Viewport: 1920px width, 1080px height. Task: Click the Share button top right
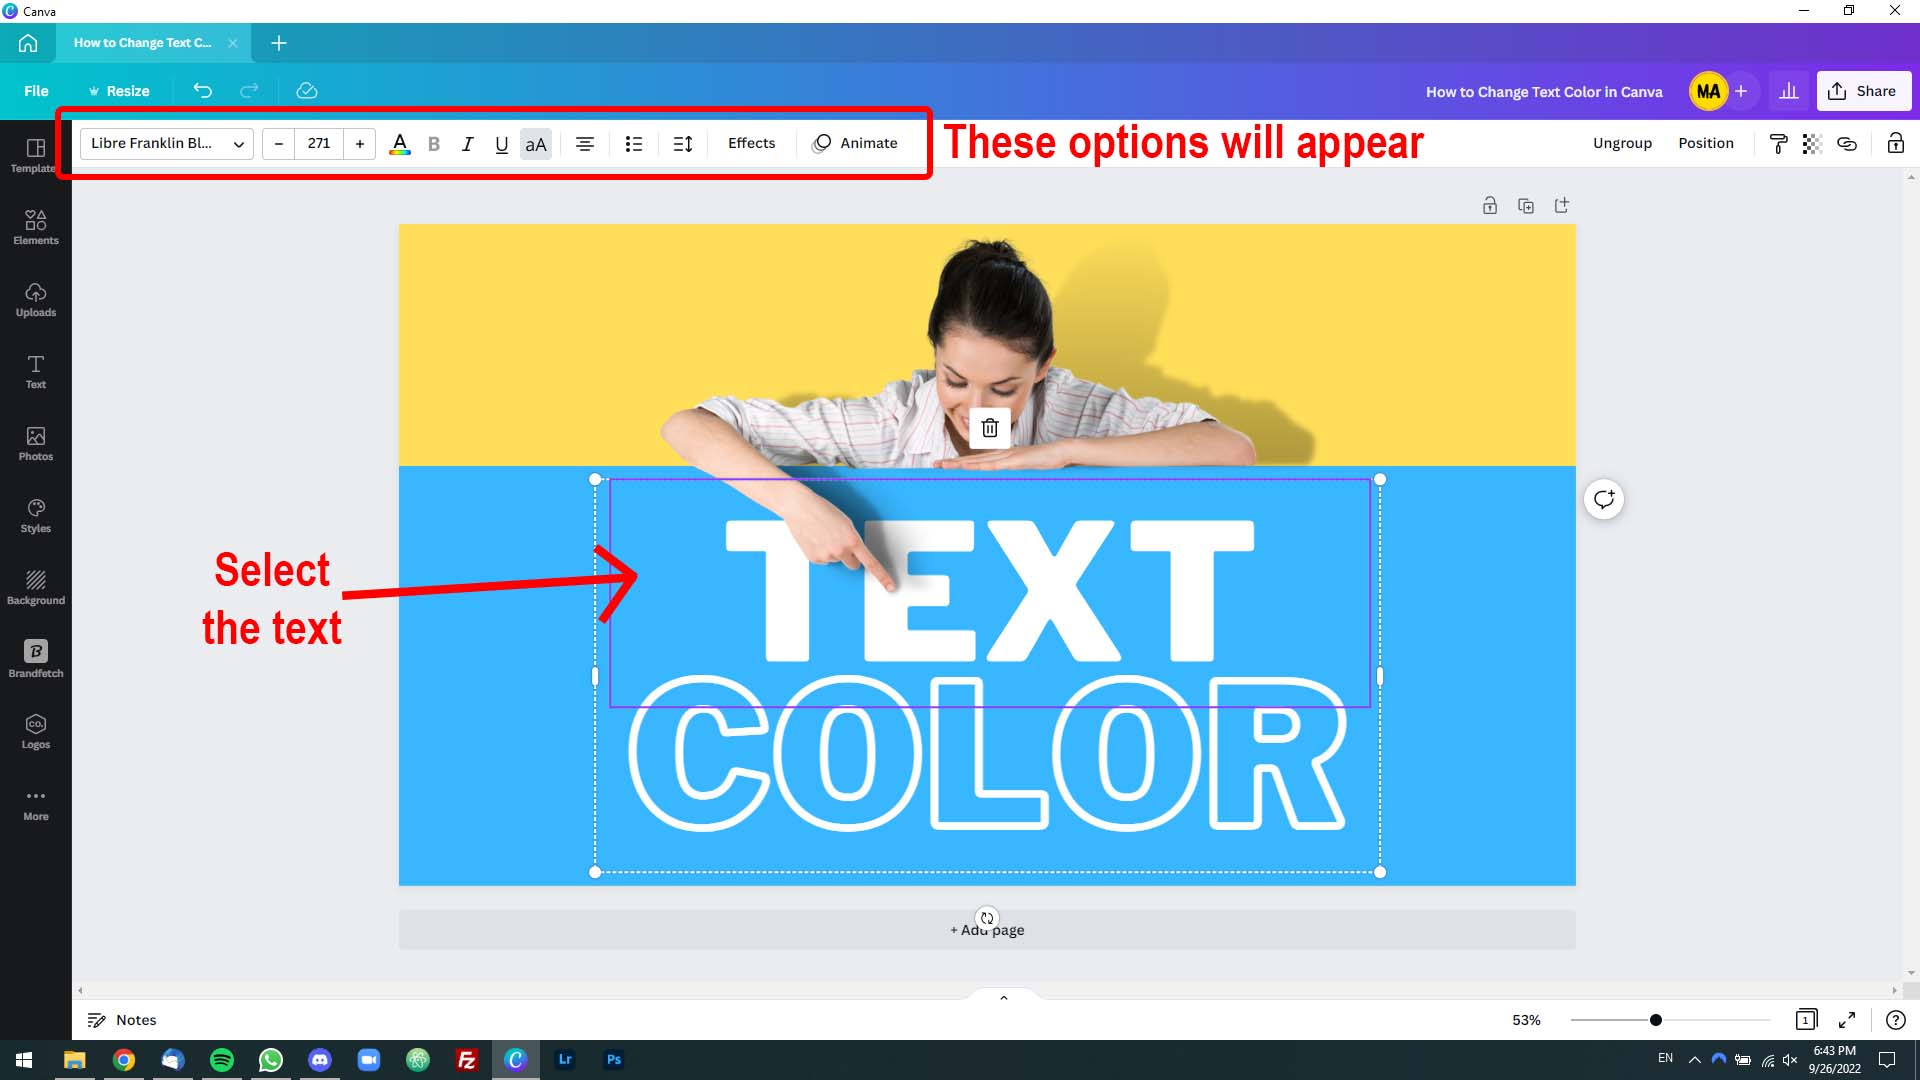coord(1862,90)
